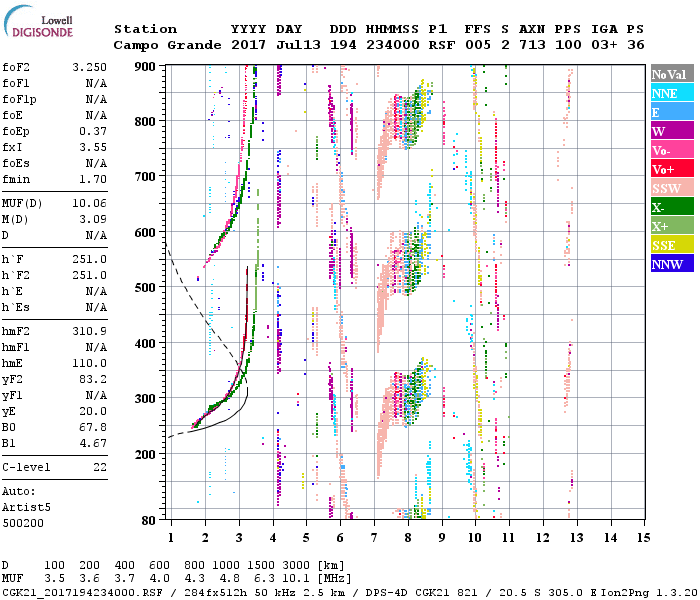Select the X- dark green legend swatch

click(672, 207)
